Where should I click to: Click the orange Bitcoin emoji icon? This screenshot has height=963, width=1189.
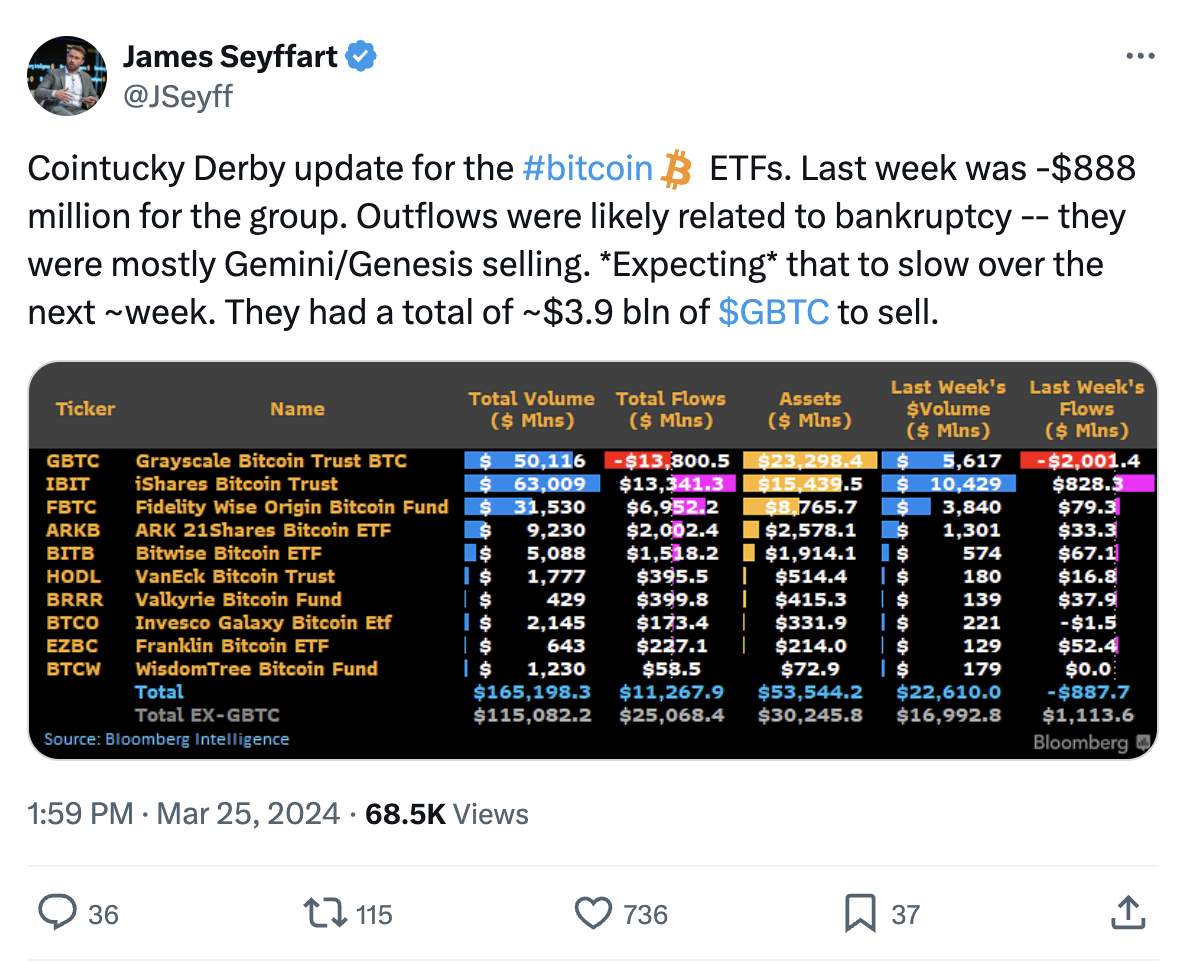pyautogui.click(x=676, y=169)
